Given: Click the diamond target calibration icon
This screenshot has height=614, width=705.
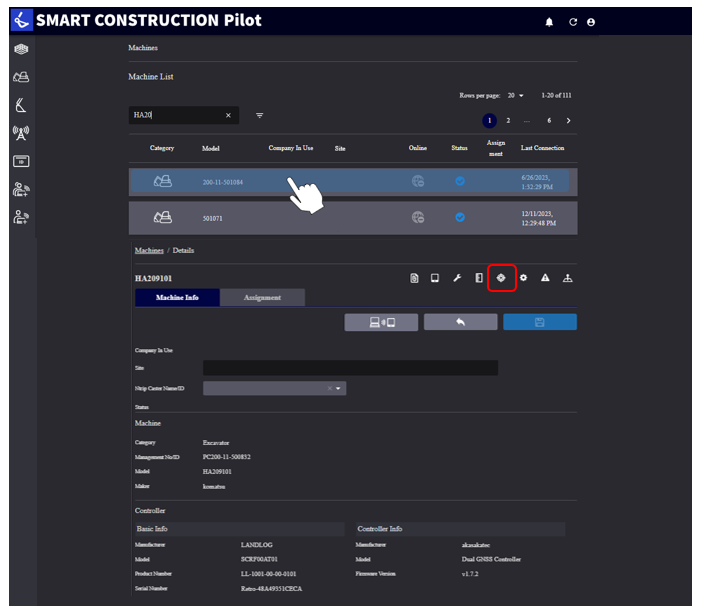Looking at the screenshot, I should (501, 278).
